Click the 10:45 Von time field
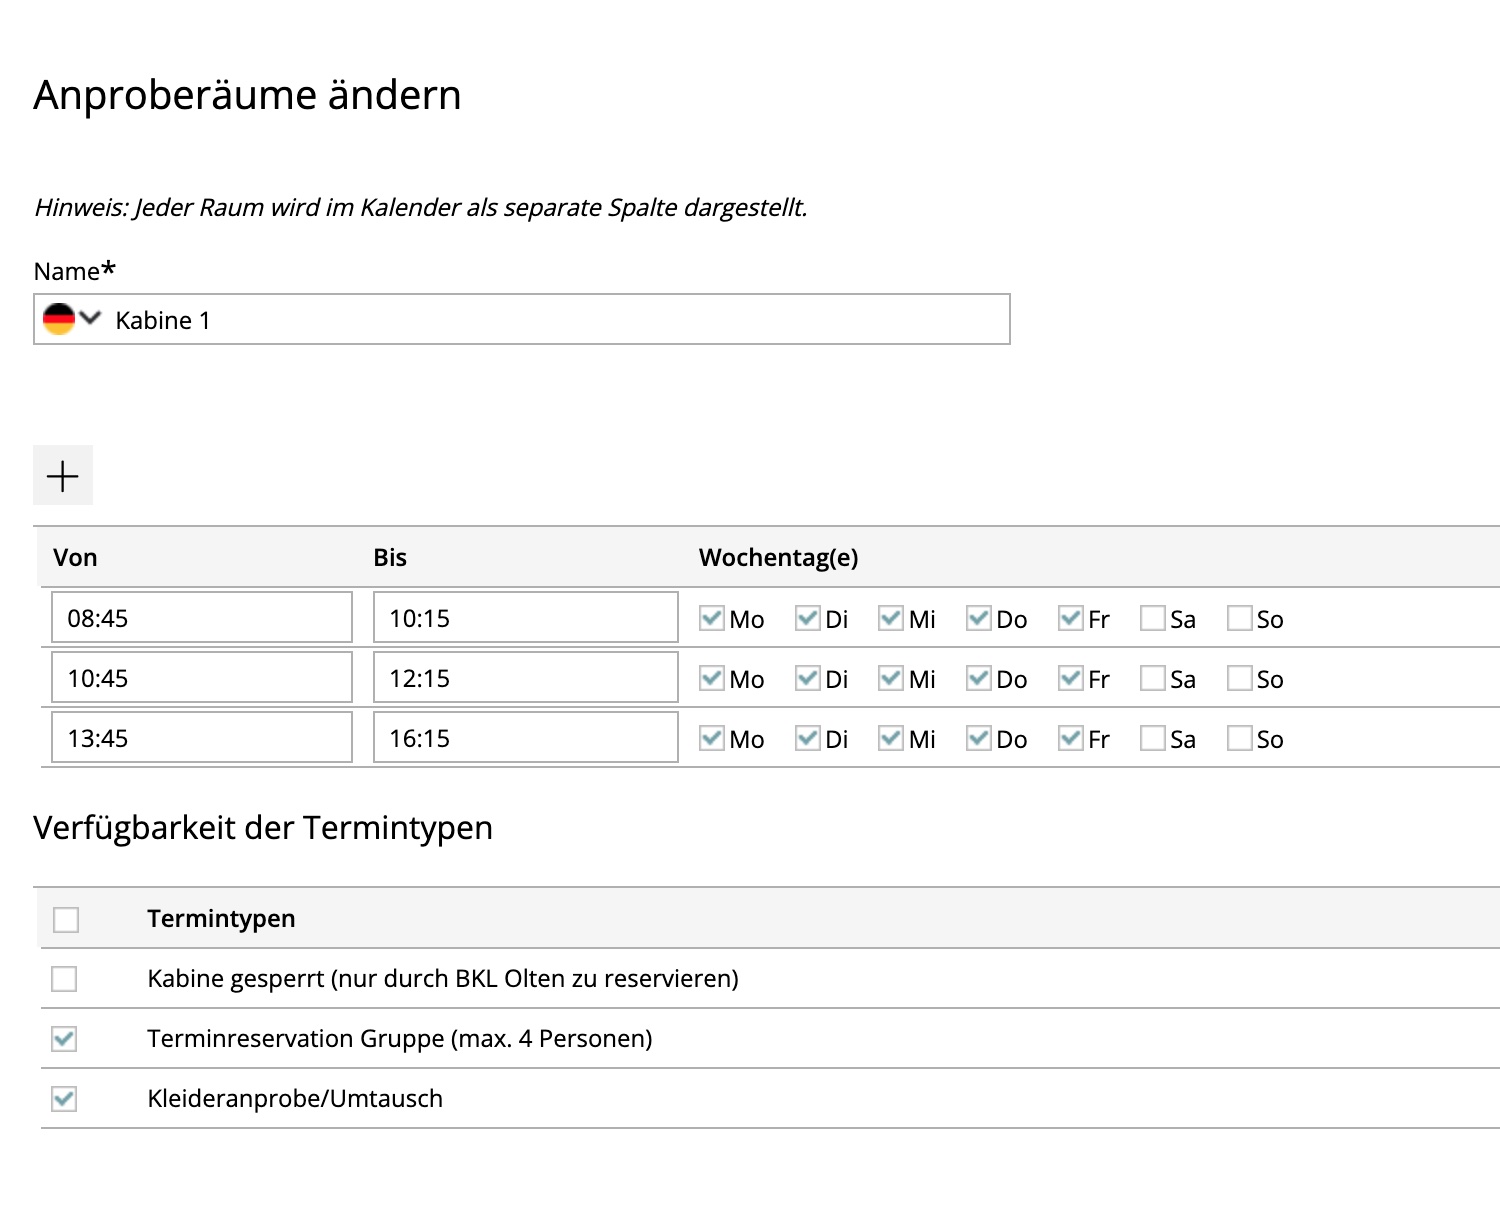1500x1212 pixels. click(x=202, y=678)
